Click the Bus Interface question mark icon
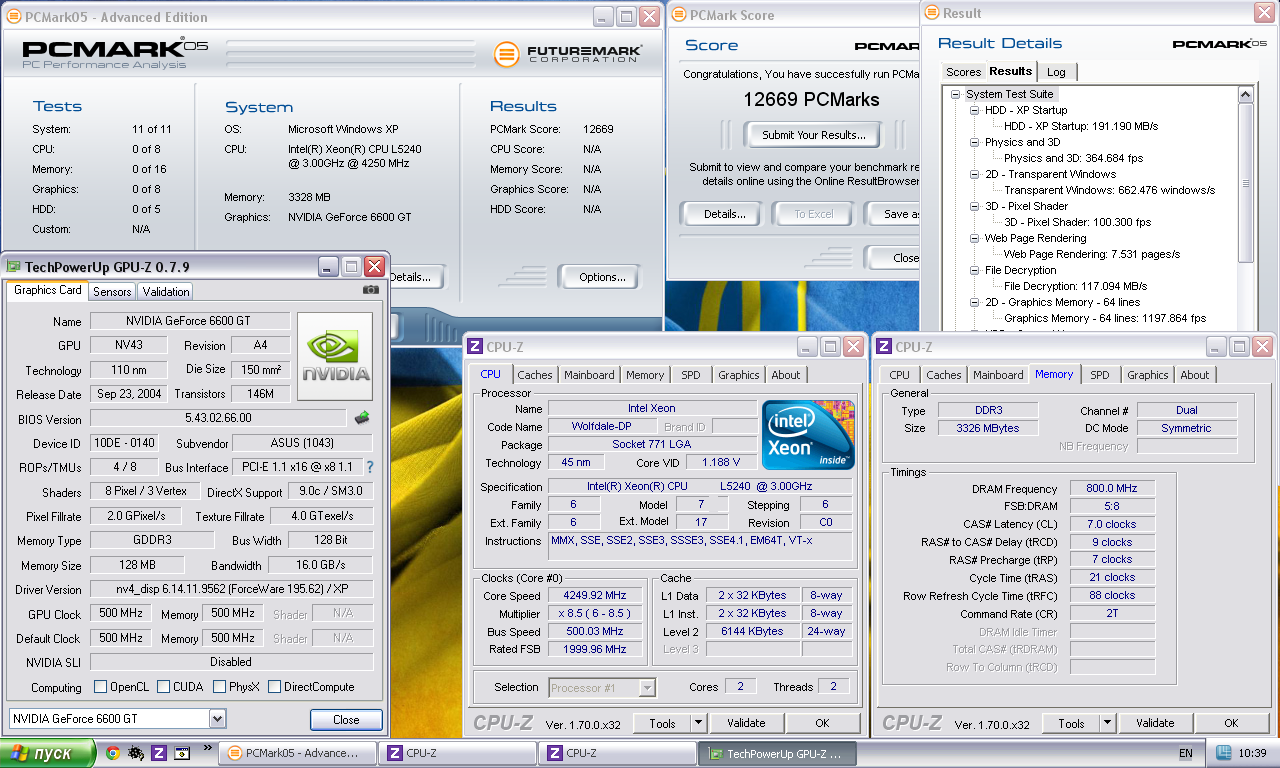This screenshot has height=768, width=1280. coord(370,467)
